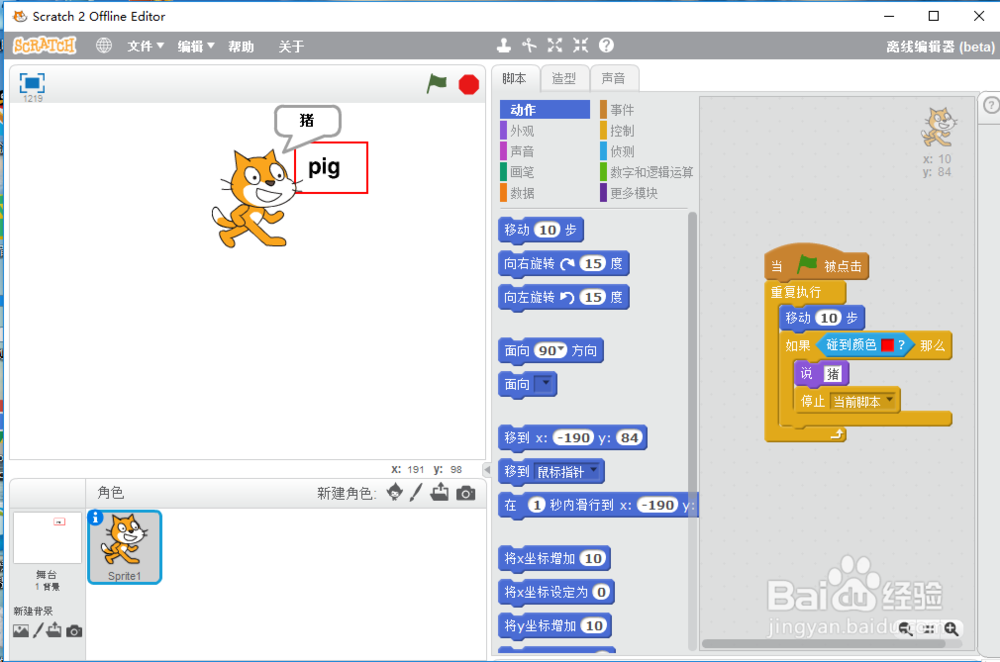Click the green flag to start
This screenshot has width=1000, height=662.
[437, 83]
